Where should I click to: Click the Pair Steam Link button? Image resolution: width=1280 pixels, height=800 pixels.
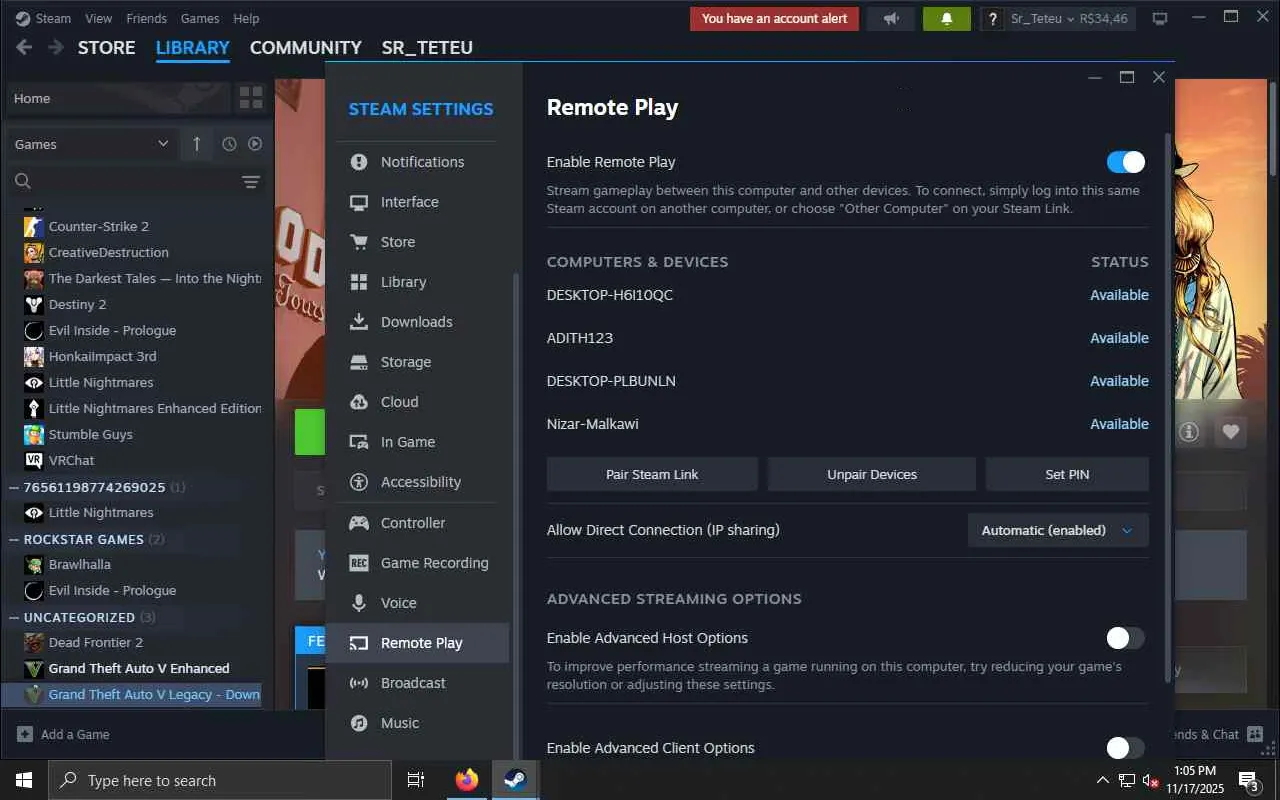click(652, 474)
